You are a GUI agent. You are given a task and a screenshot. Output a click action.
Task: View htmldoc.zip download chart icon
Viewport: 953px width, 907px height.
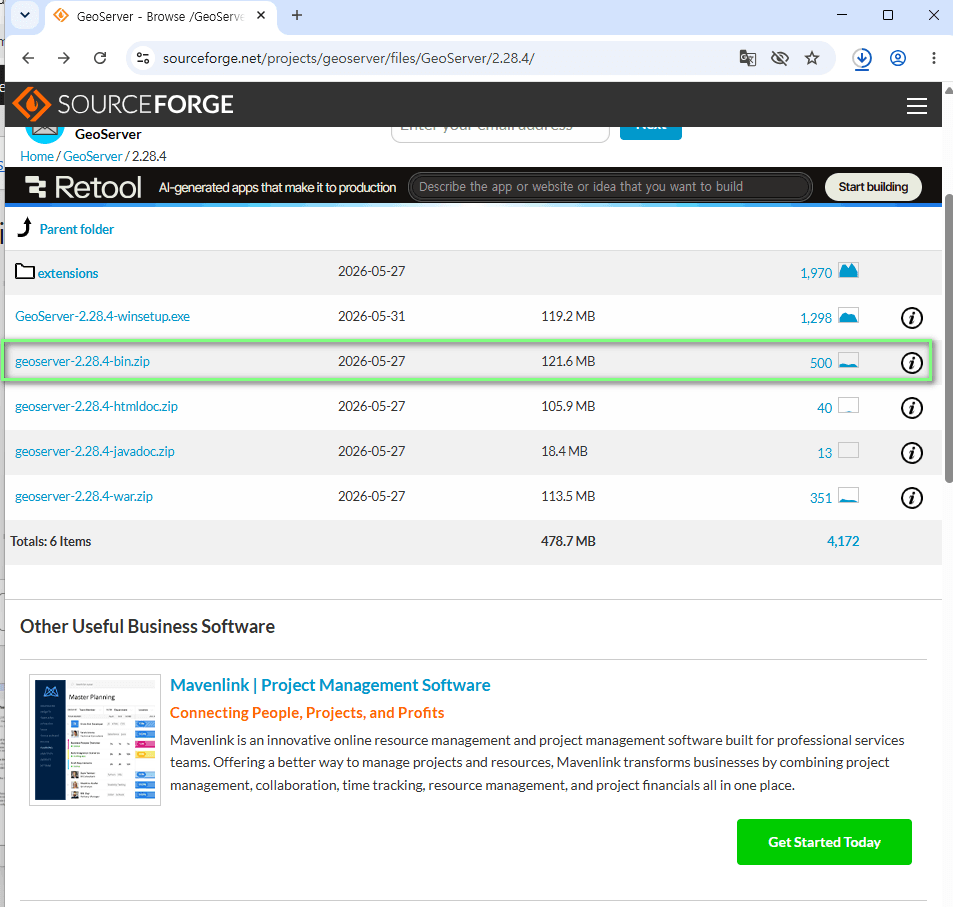[x=848, y=405]
